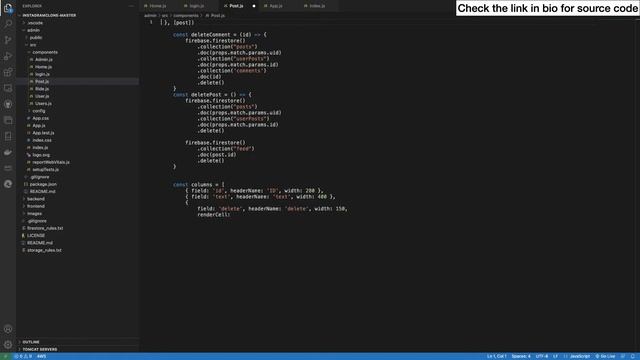
Task: Open Users.js in the file tree
Action: (x=43, y=104)
